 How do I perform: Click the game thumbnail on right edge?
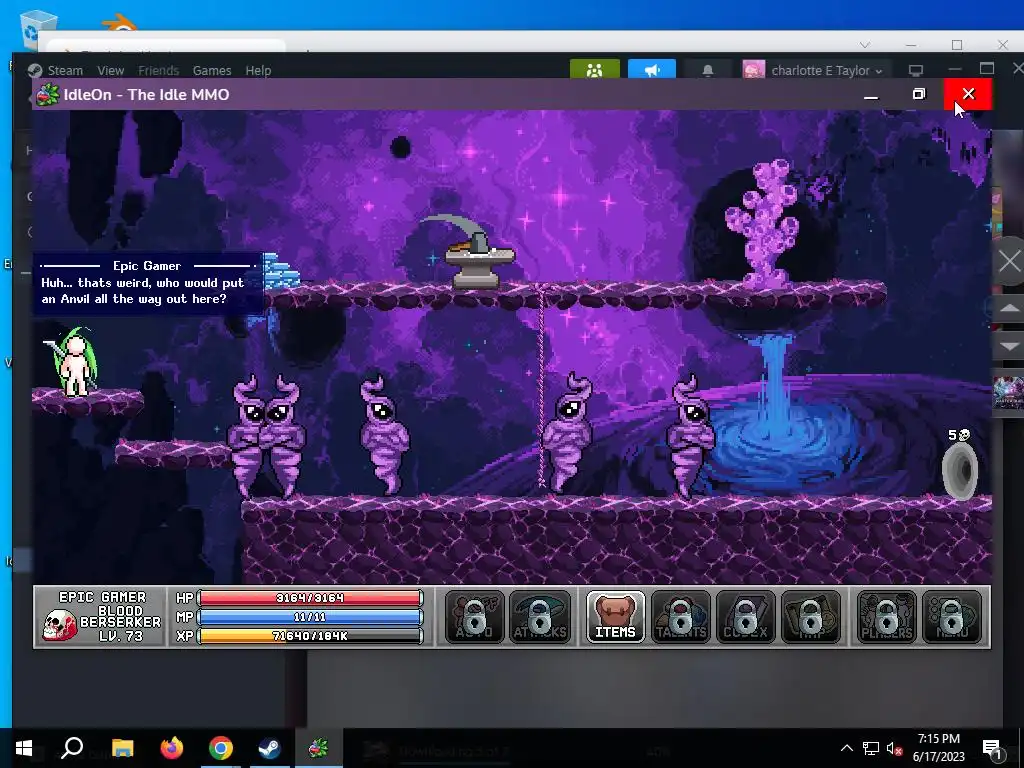1008,390
